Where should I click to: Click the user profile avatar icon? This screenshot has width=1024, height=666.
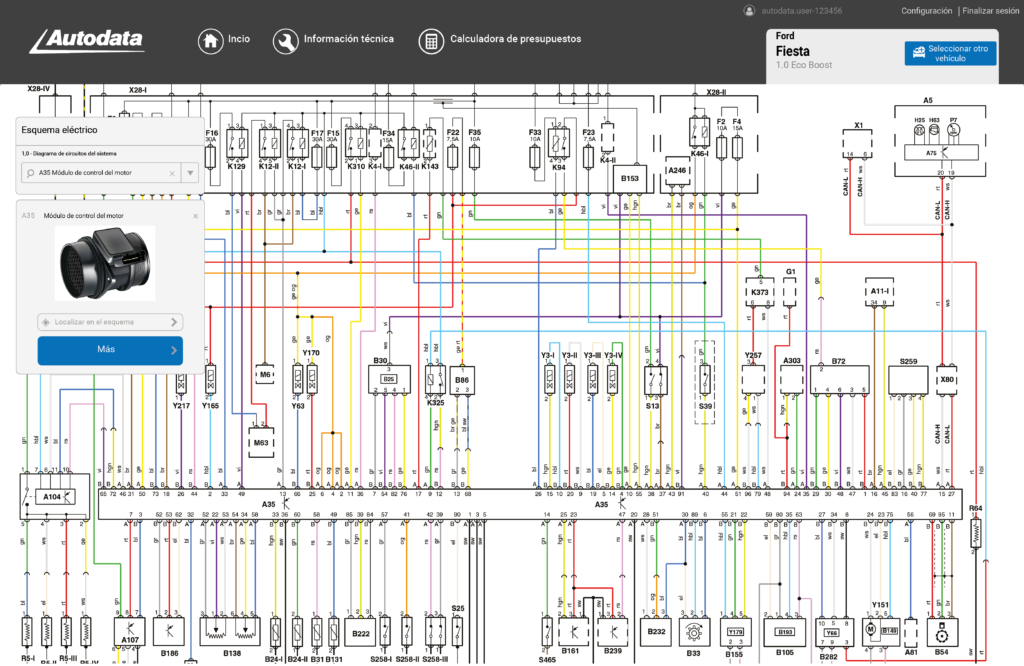click(749, 11)
